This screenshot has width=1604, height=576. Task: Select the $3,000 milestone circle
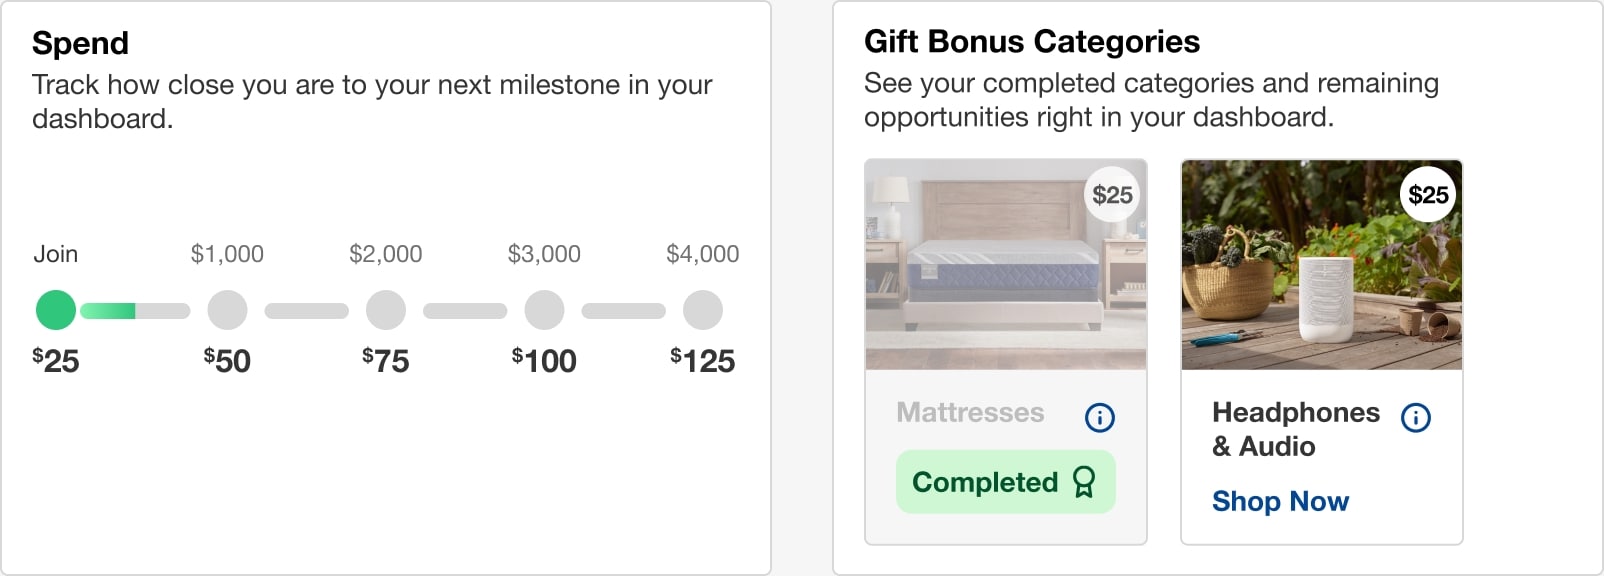(544, 310)
